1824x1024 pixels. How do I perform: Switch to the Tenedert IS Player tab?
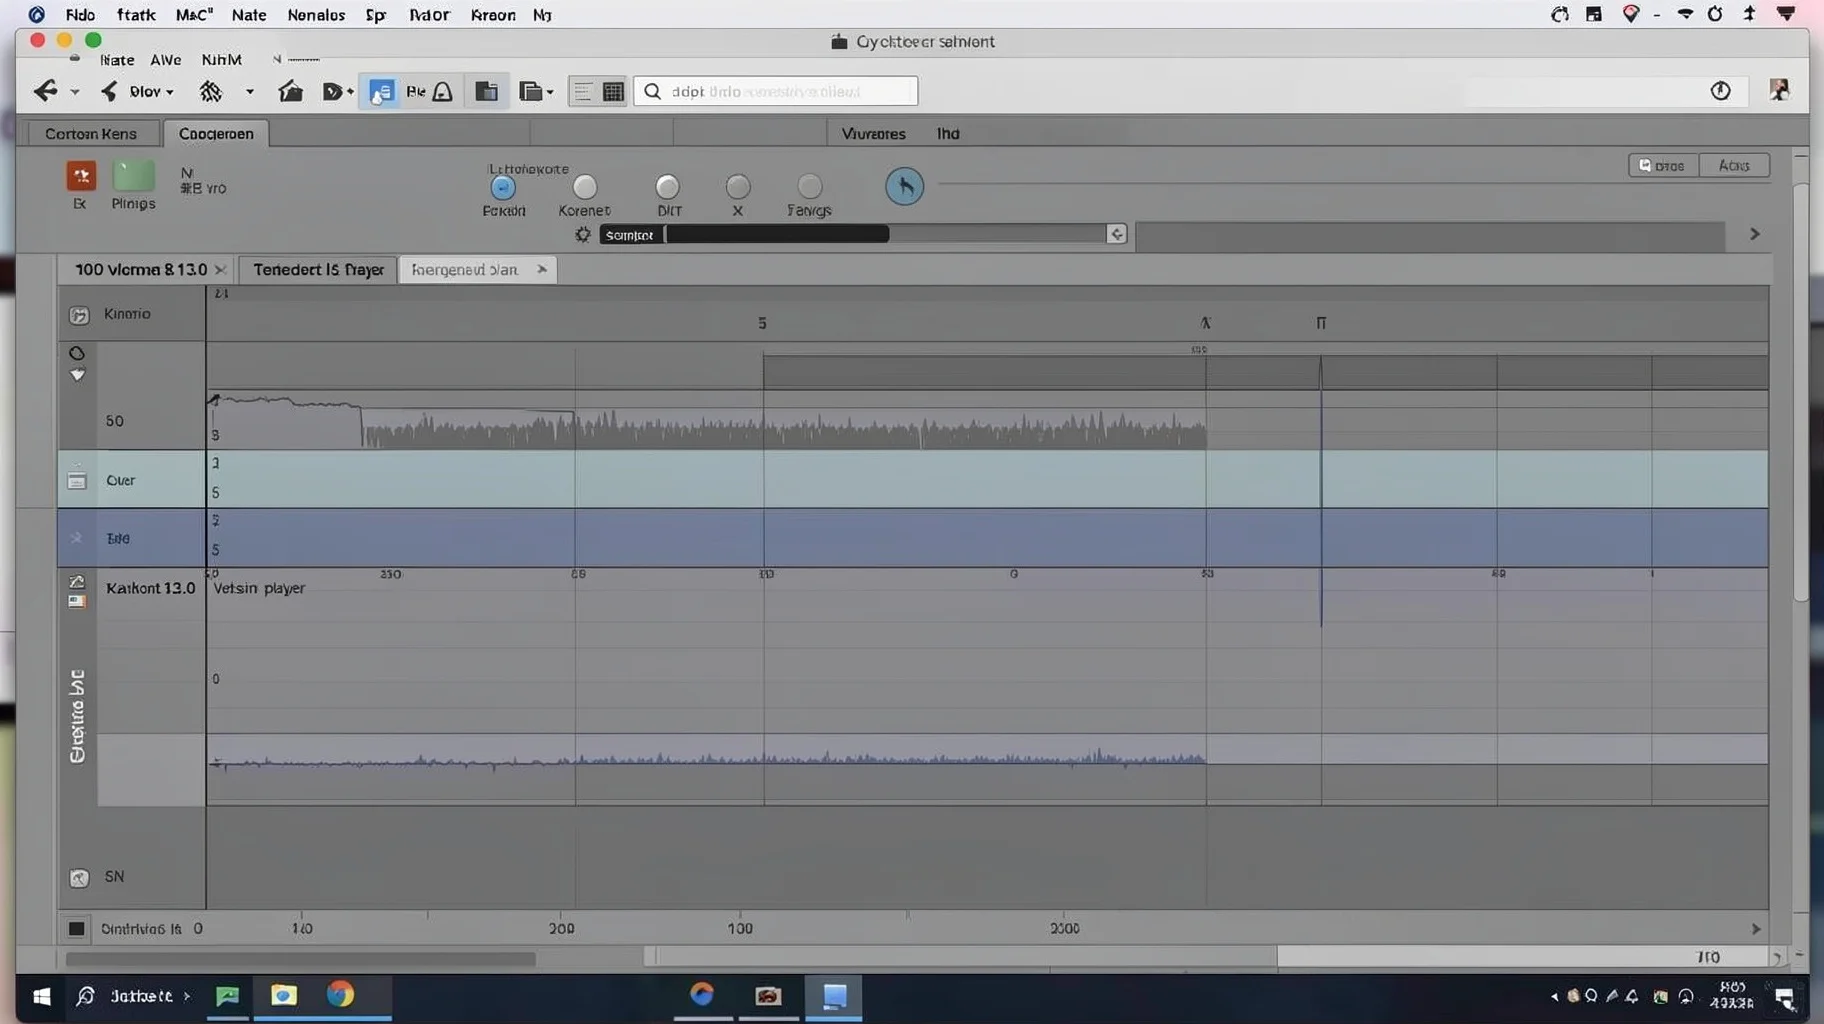tap(318, 270)
